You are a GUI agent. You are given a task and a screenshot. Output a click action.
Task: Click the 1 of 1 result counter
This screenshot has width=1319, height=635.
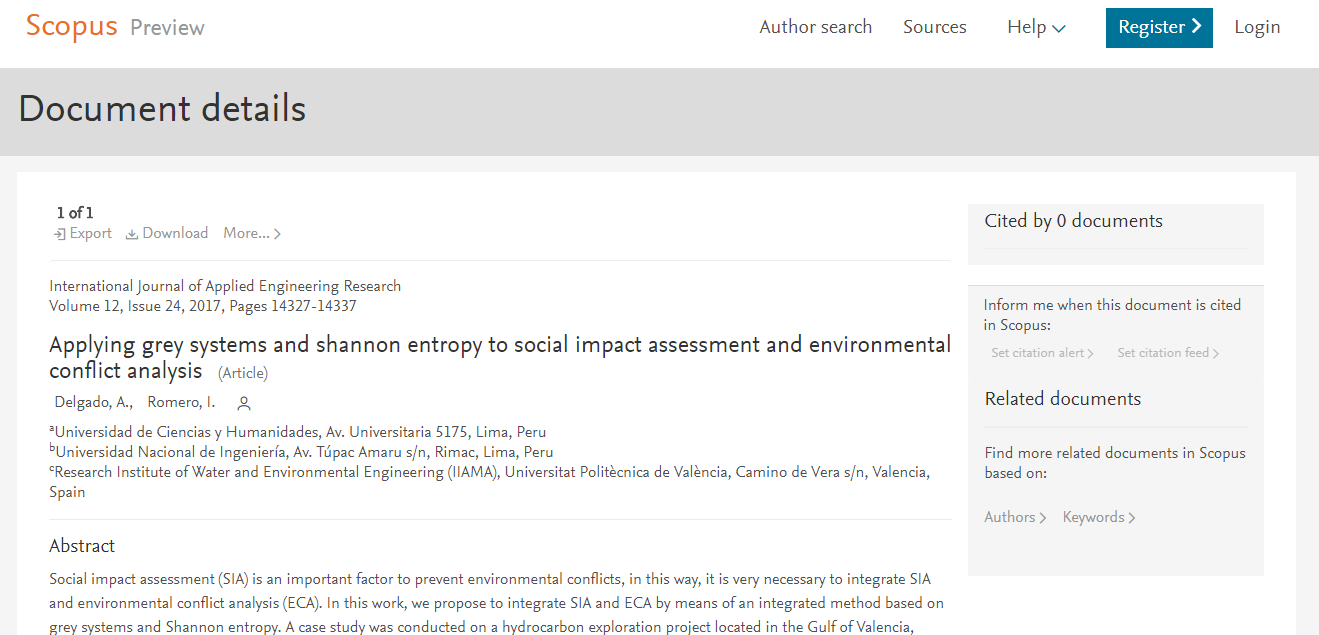[x=75, y=213]
